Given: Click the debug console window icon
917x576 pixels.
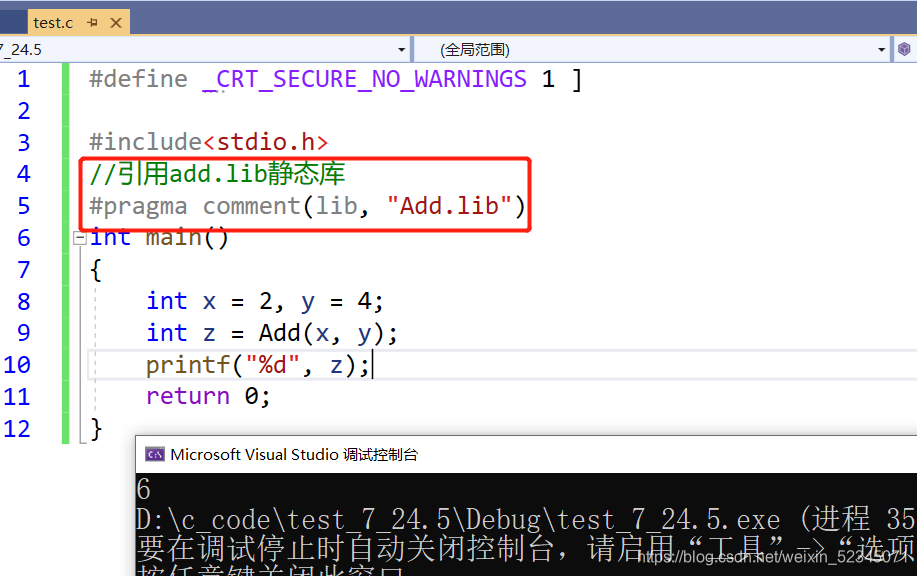Looking at the screenshot, I should pyautogui.click(x=155, y=454).
